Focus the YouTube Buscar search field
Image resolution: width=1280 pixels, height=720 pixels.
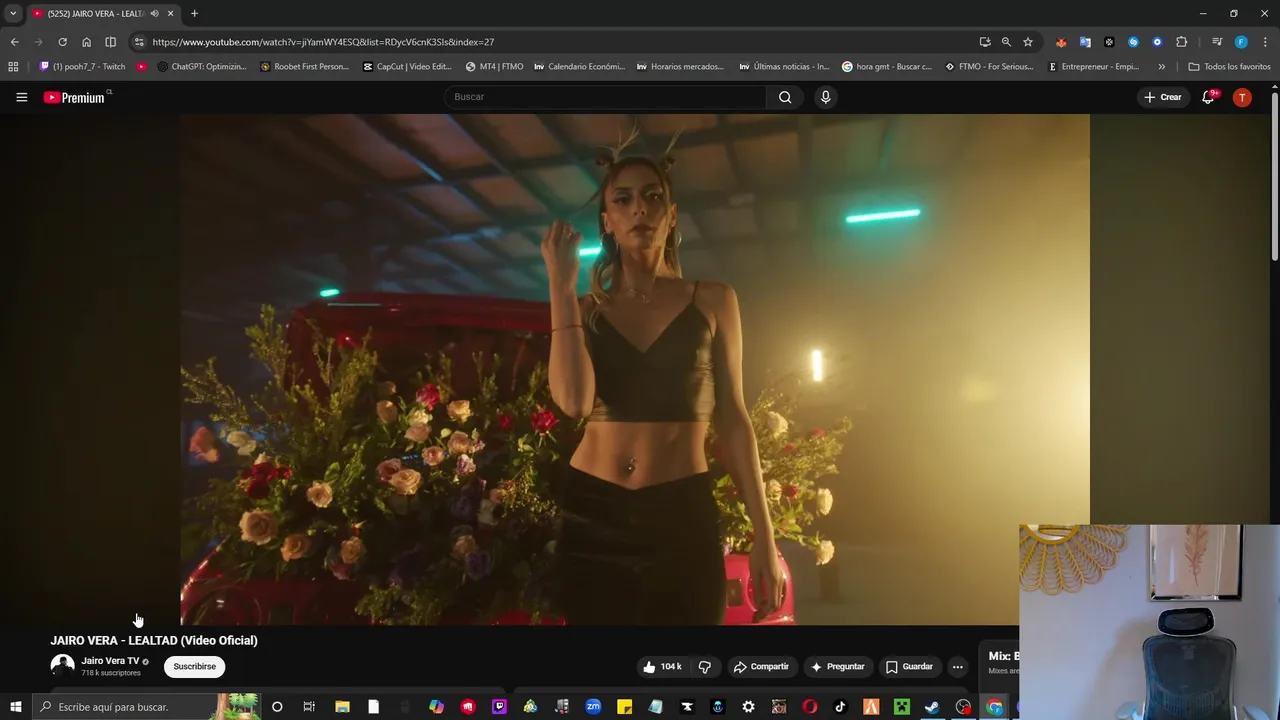point(606,97)
